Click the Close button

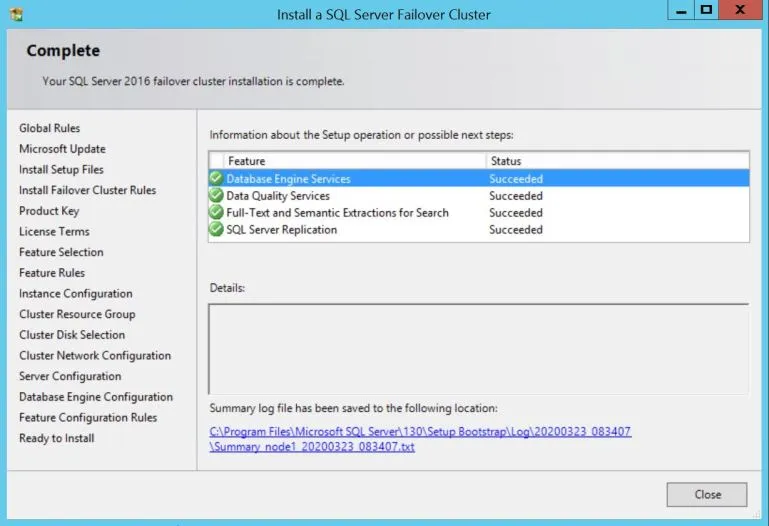707,495
